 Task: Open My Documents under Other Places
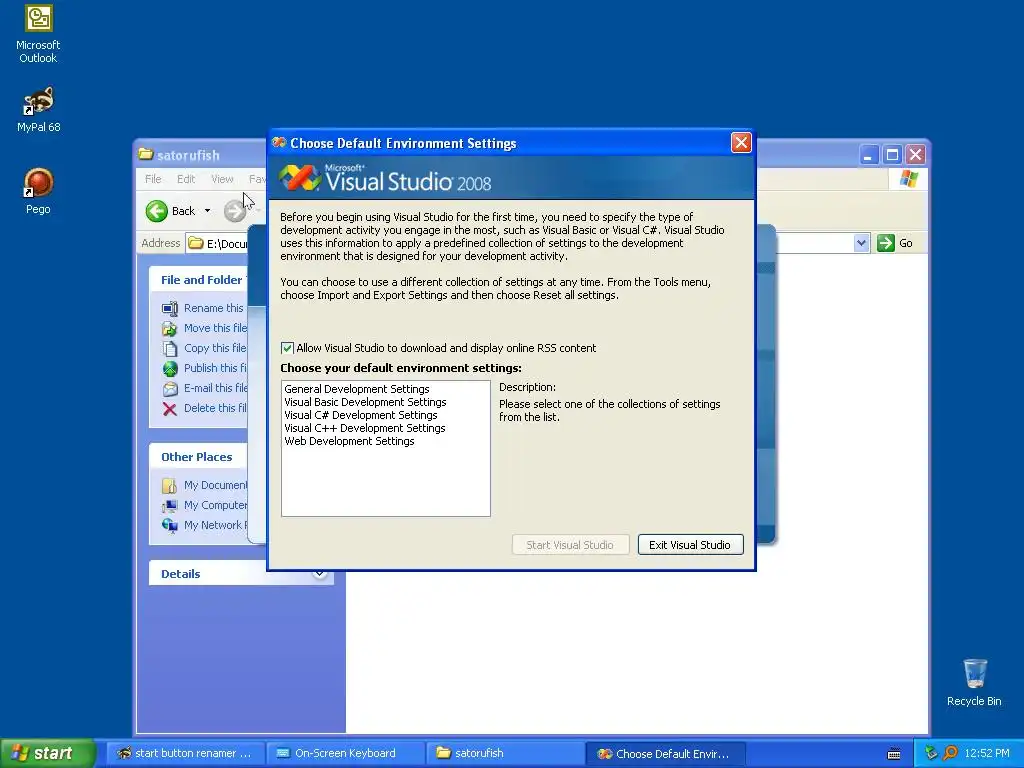point(204,485)
